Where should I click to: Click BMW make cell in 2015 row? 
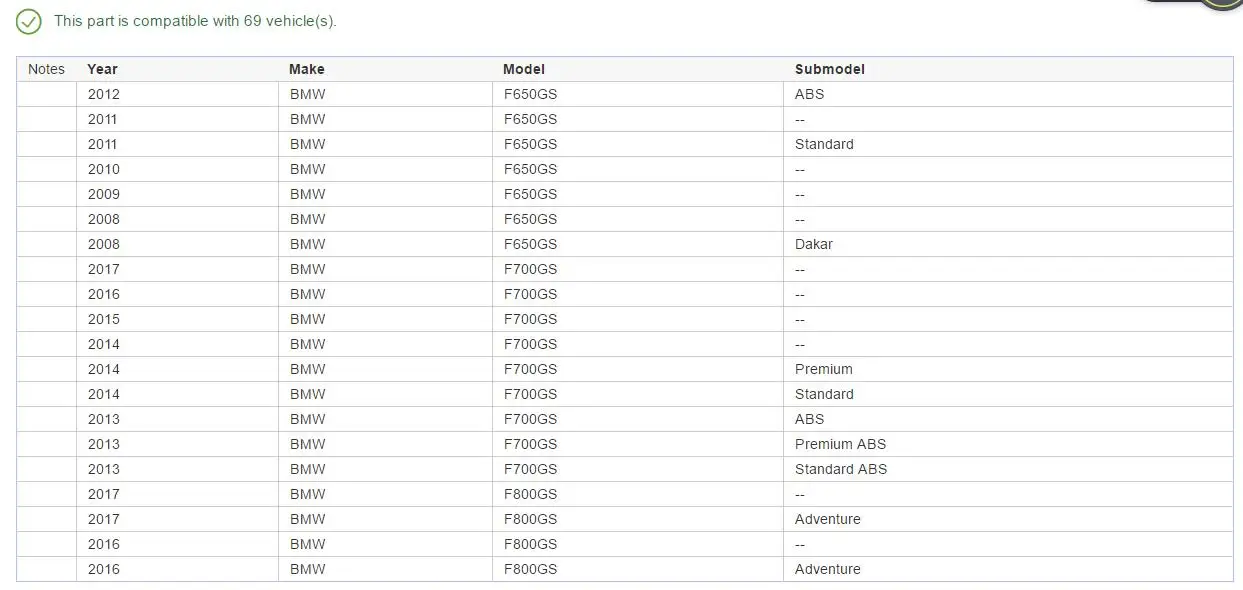point(307,319)
